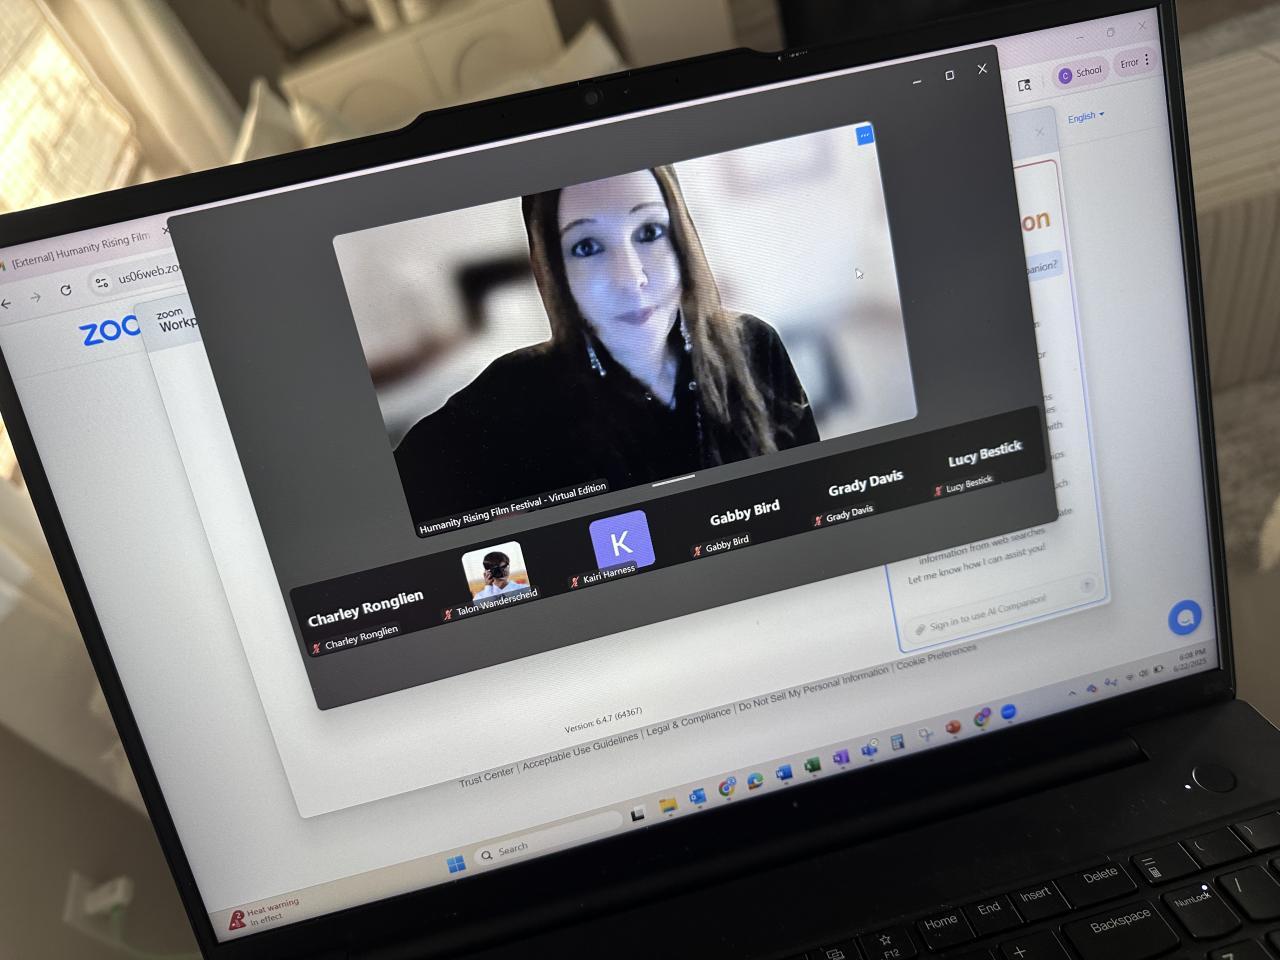Click the taskbar Search box
Image resolution: width=1280 pixels, height=960 pixels.
[x=548, y=838]
